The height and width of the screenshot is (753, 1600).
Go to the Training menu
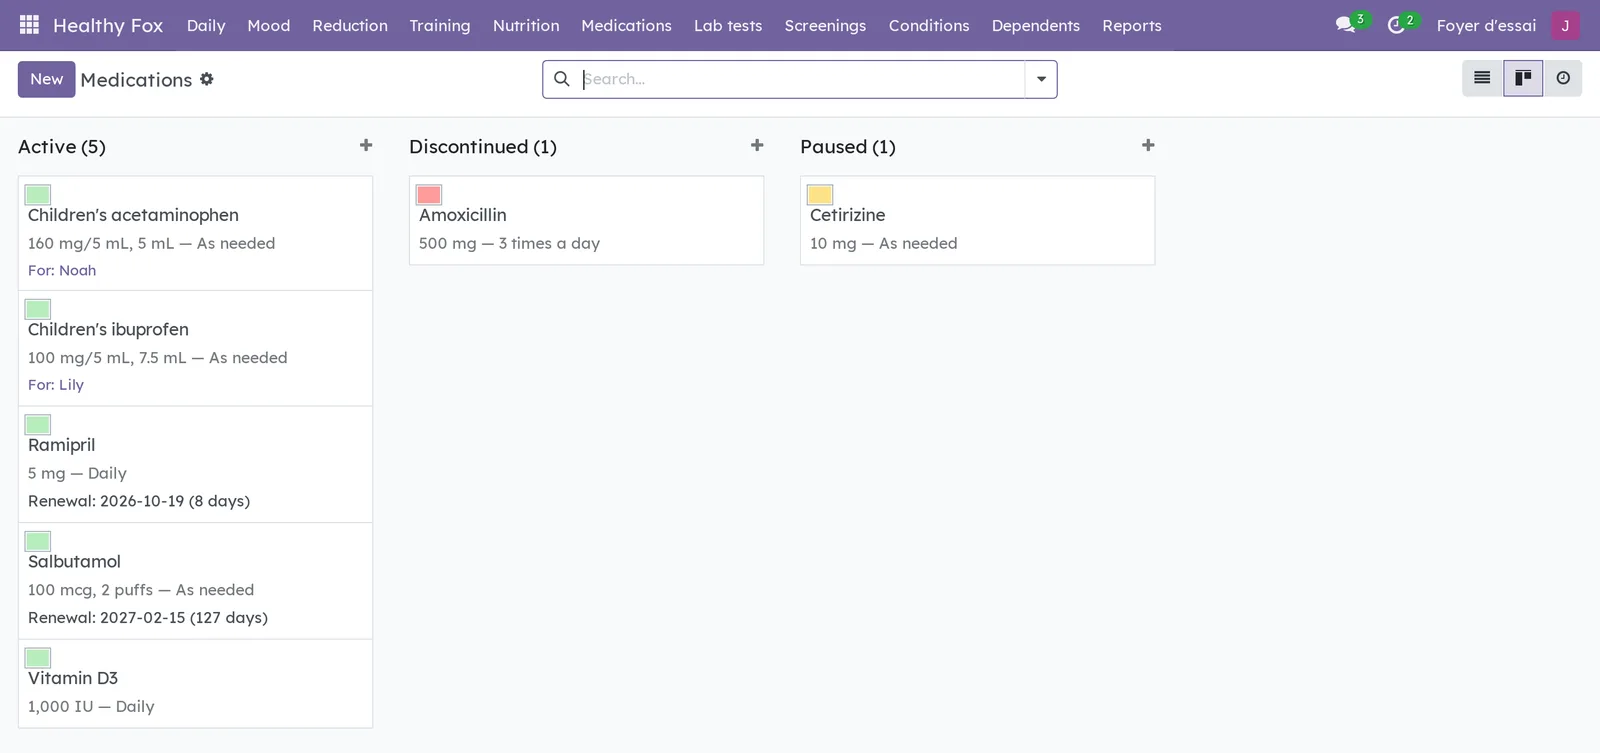click(x=440, y=25)
